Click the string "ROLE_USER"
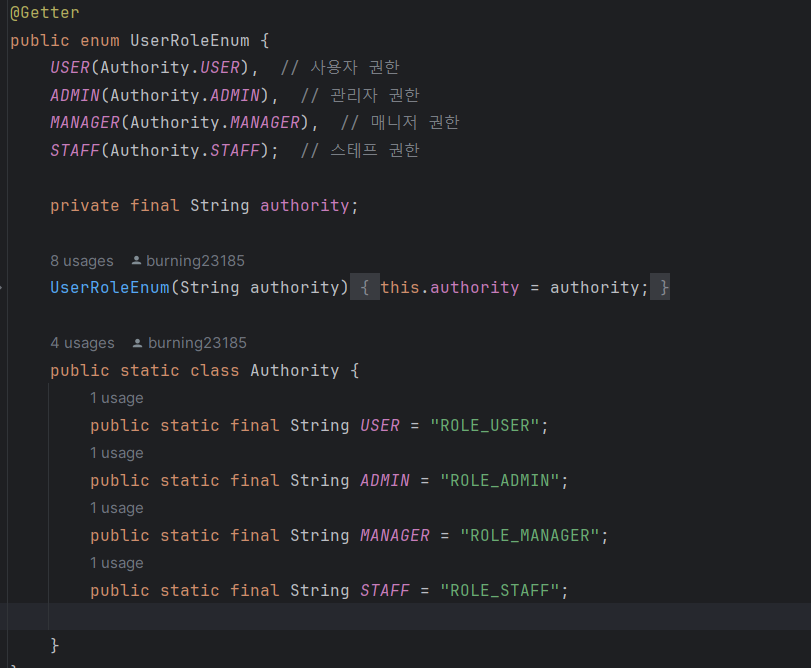The width and height of the screenshot is (811, 668). click(485, 426)
